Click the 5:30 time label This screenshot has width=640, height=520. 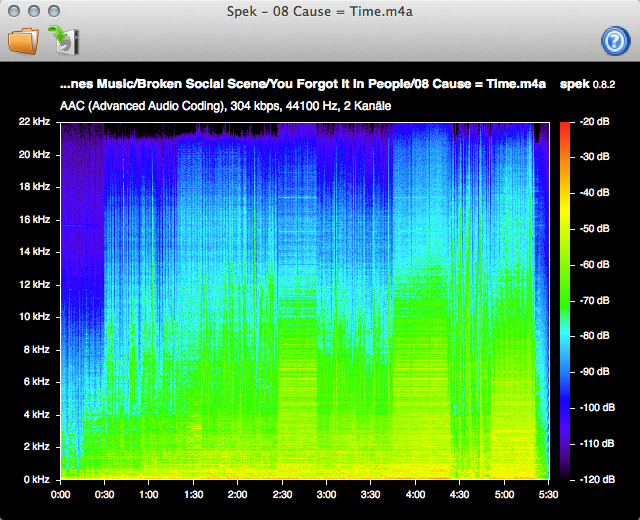point(548,495)
